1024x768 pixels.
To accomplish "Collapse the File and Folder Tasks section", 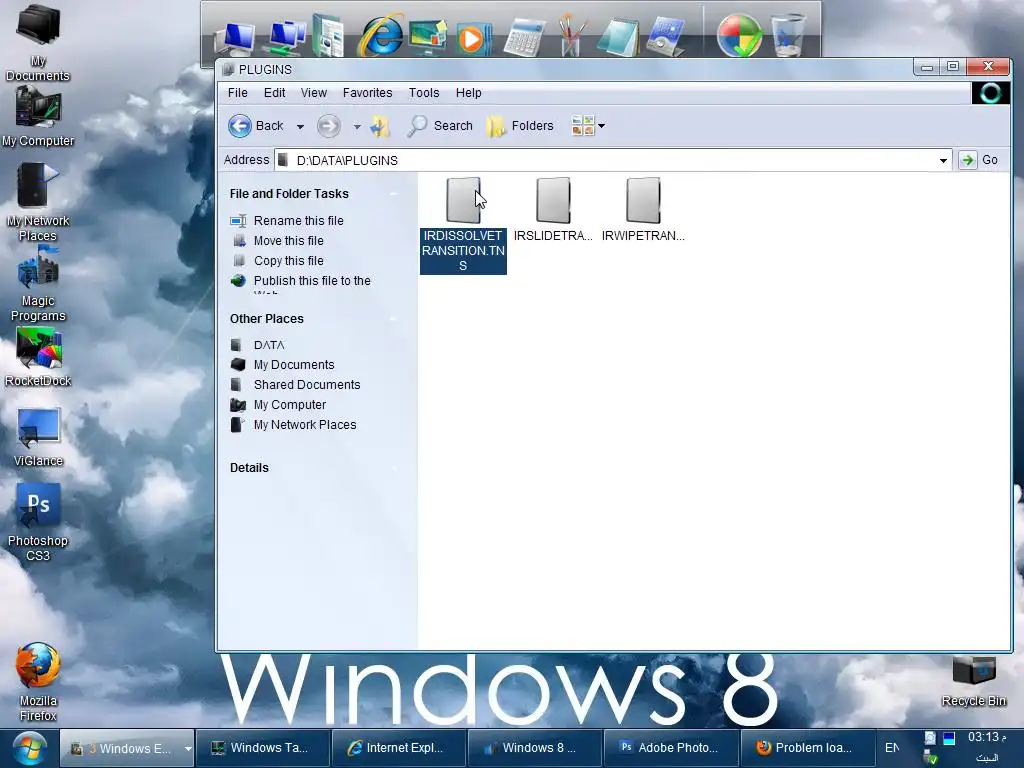I will [394, 194].
